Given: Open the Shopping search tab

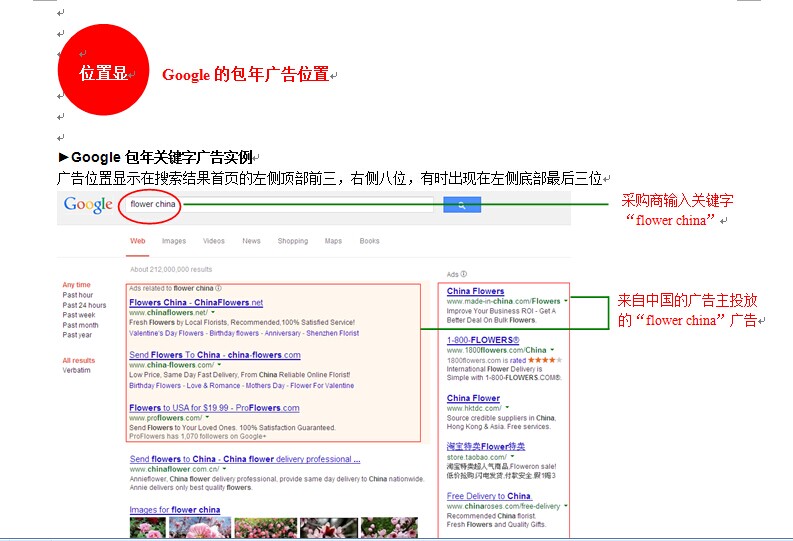Looking at the screenshot, I should point(292,241).
